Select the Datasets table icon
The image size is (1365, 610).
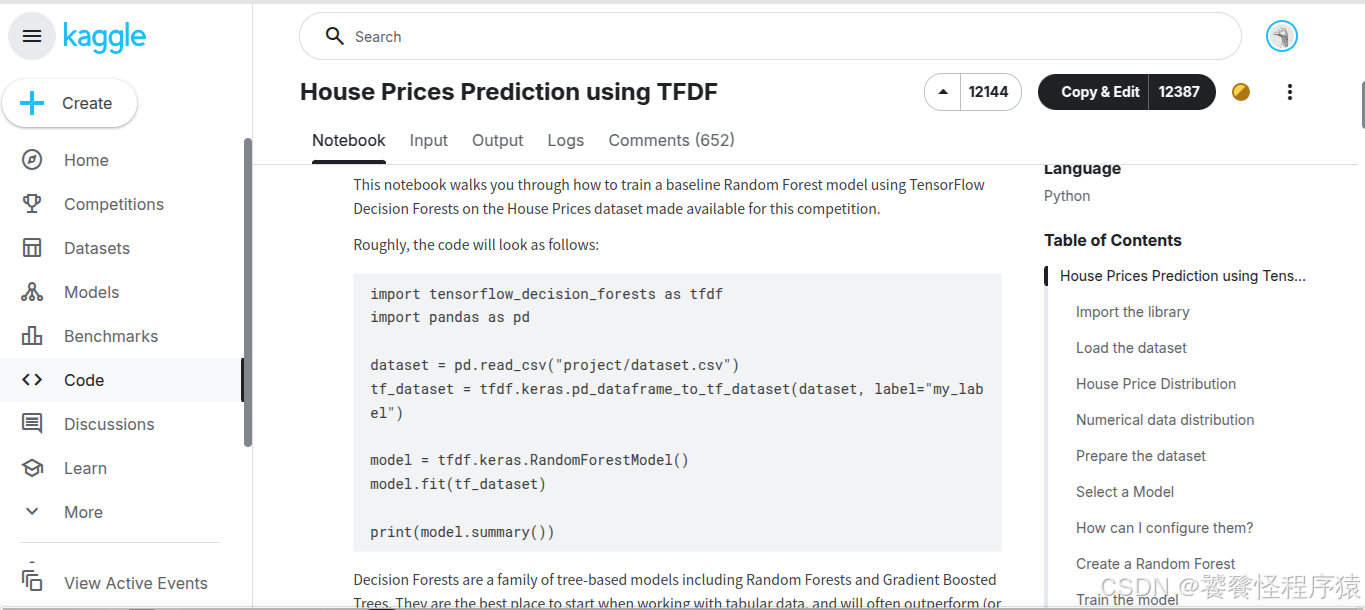pos(32,248)
